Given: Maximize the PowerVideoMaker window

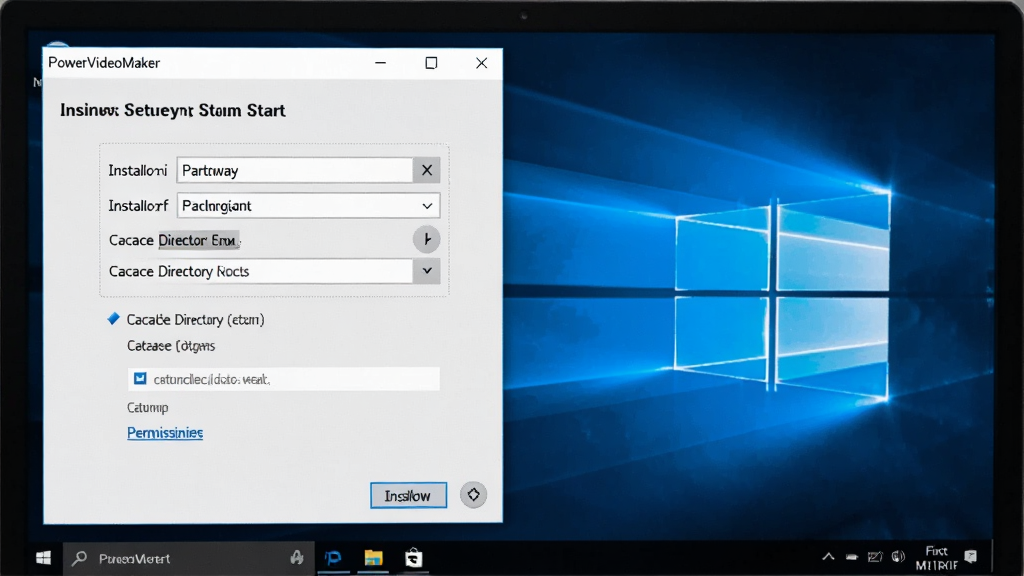Looking at the screenshot, I should tap(431, 63).
